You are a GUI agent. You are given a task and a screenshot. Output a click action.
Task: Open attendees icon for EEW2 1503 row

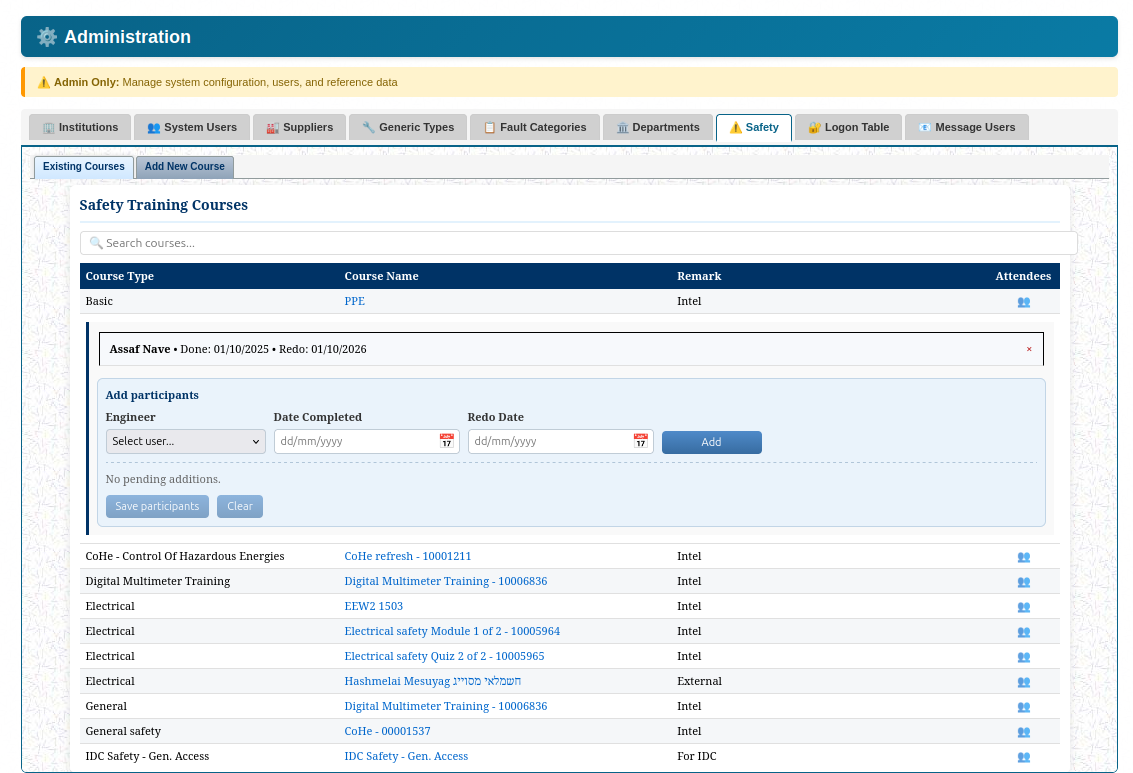pyautogui.click(x=1023, y=606)
